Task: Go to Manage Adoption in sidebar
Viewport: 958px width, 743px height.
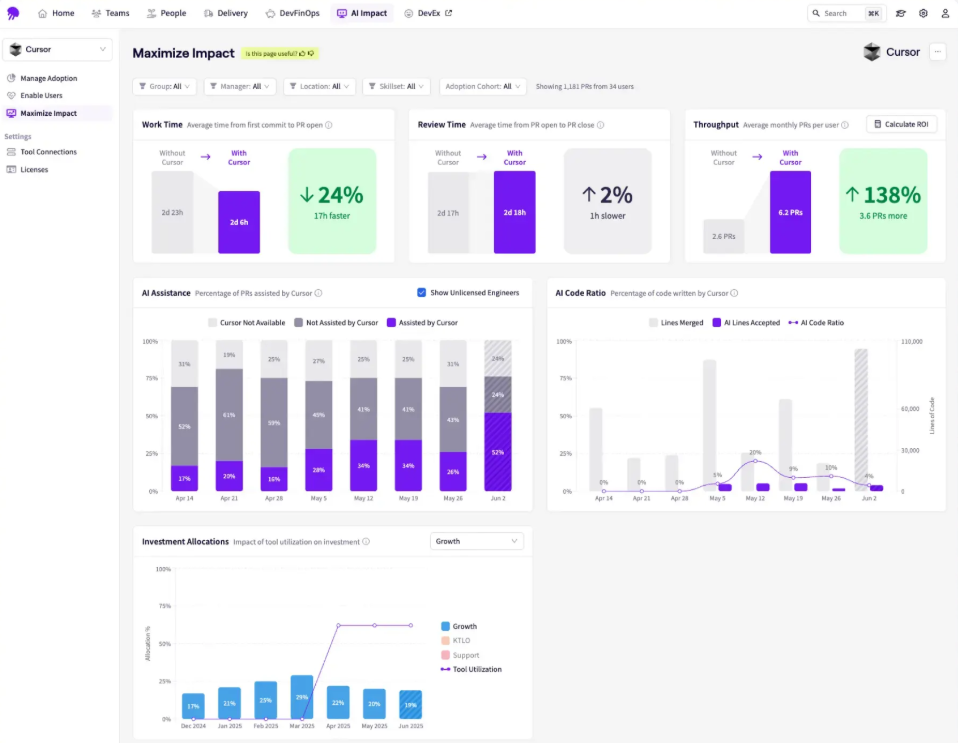Action: pos(48,78)
